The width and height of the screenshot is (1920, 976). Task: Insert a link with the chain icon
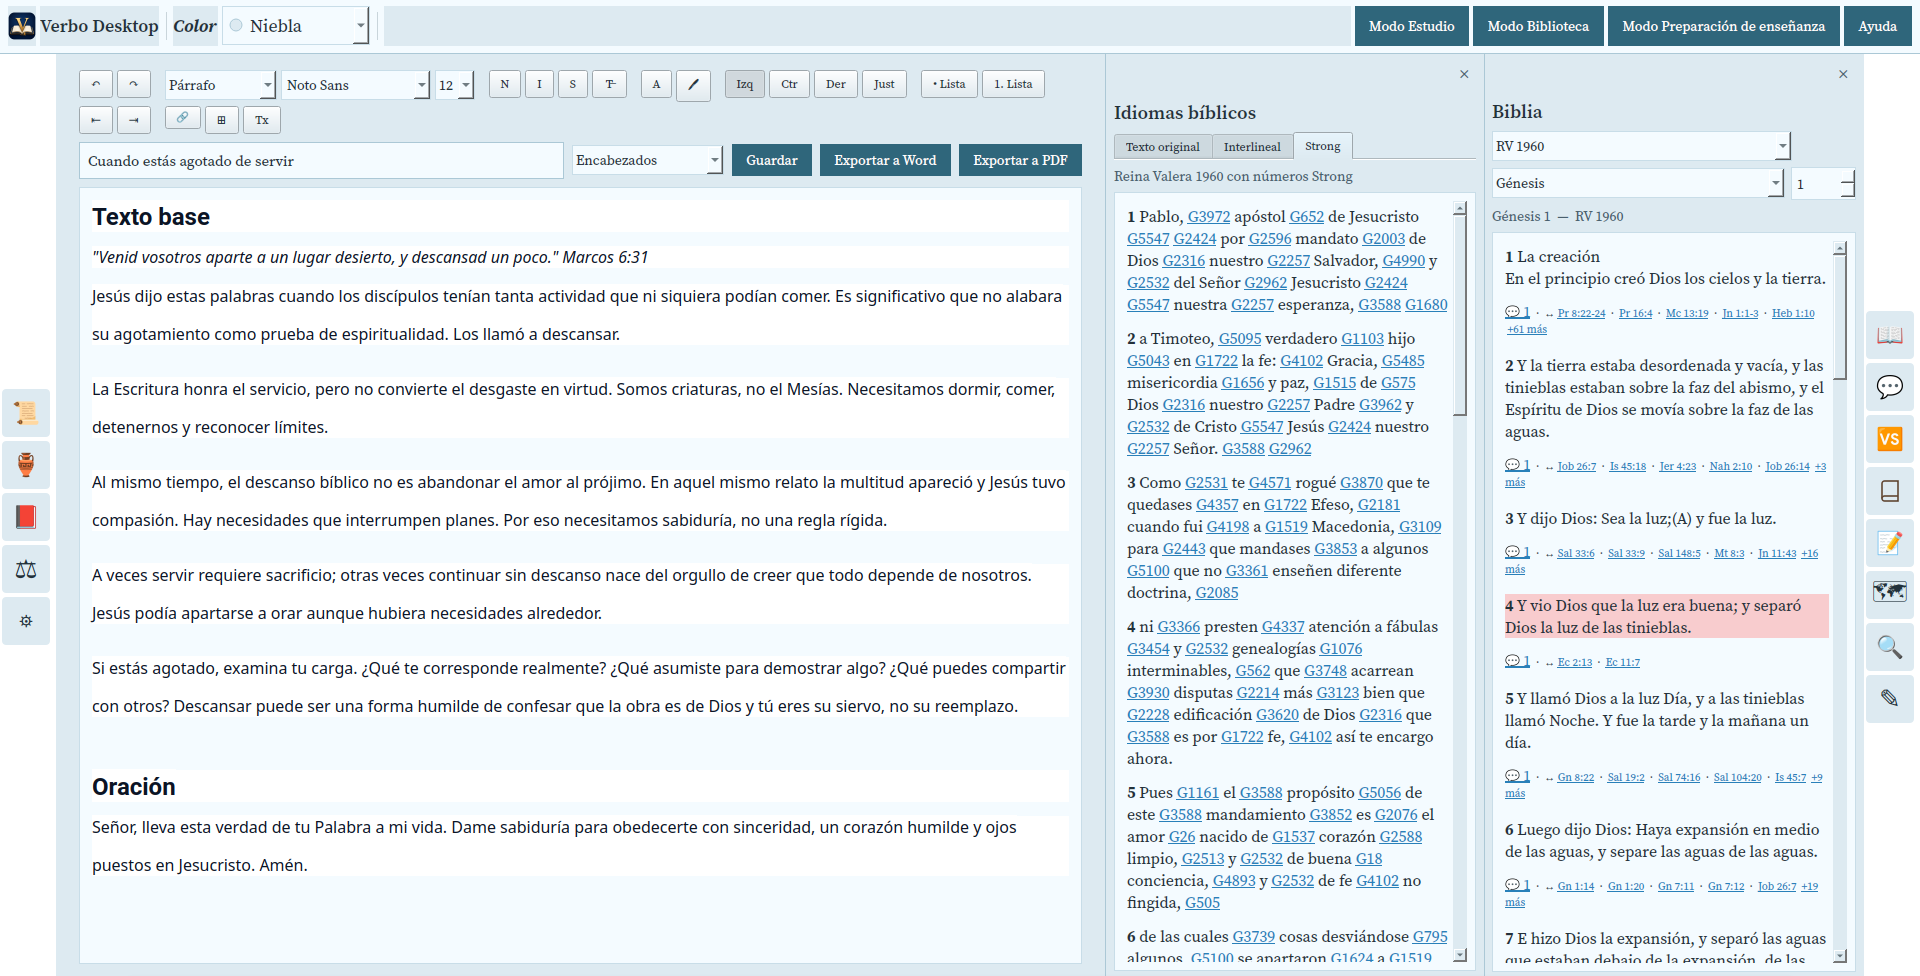pyautogui.click(x=182, y=118)
